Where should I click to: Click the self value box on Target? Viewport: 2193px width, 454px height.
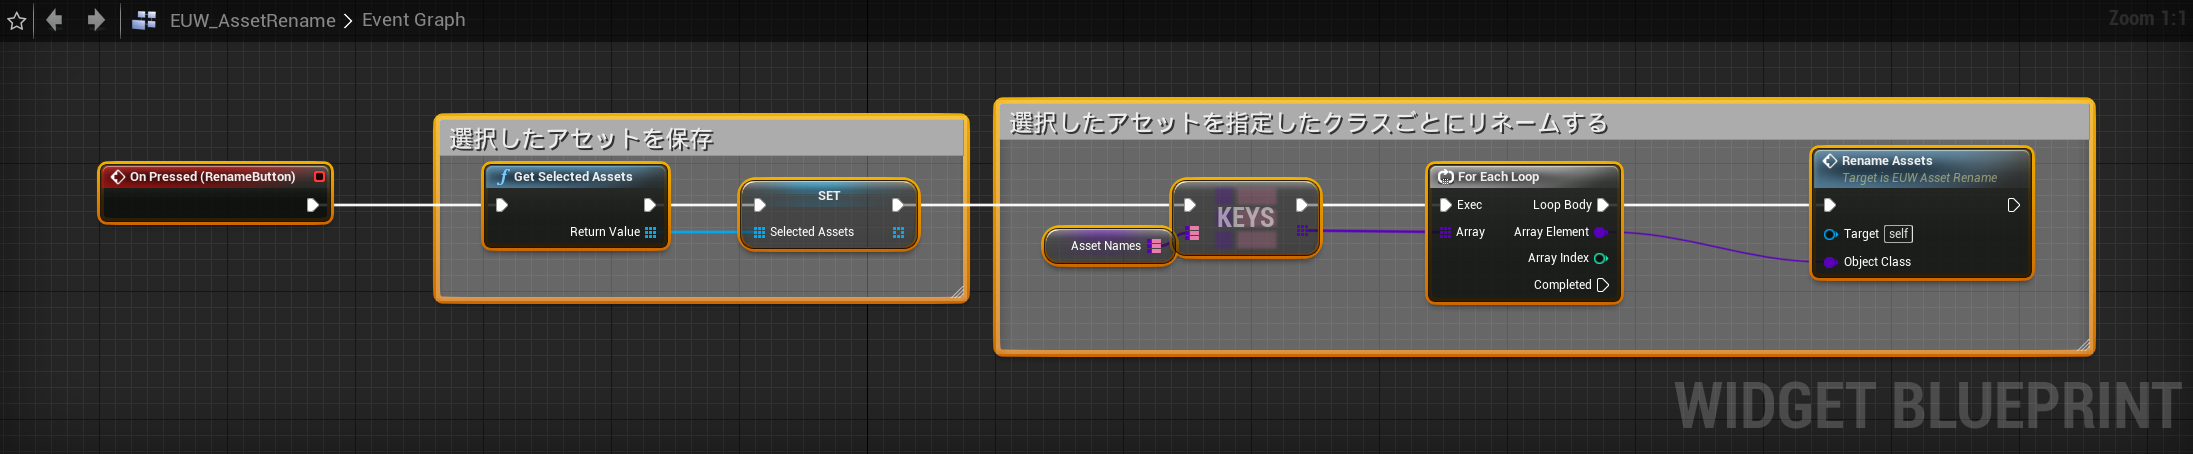coord(1898,234)
